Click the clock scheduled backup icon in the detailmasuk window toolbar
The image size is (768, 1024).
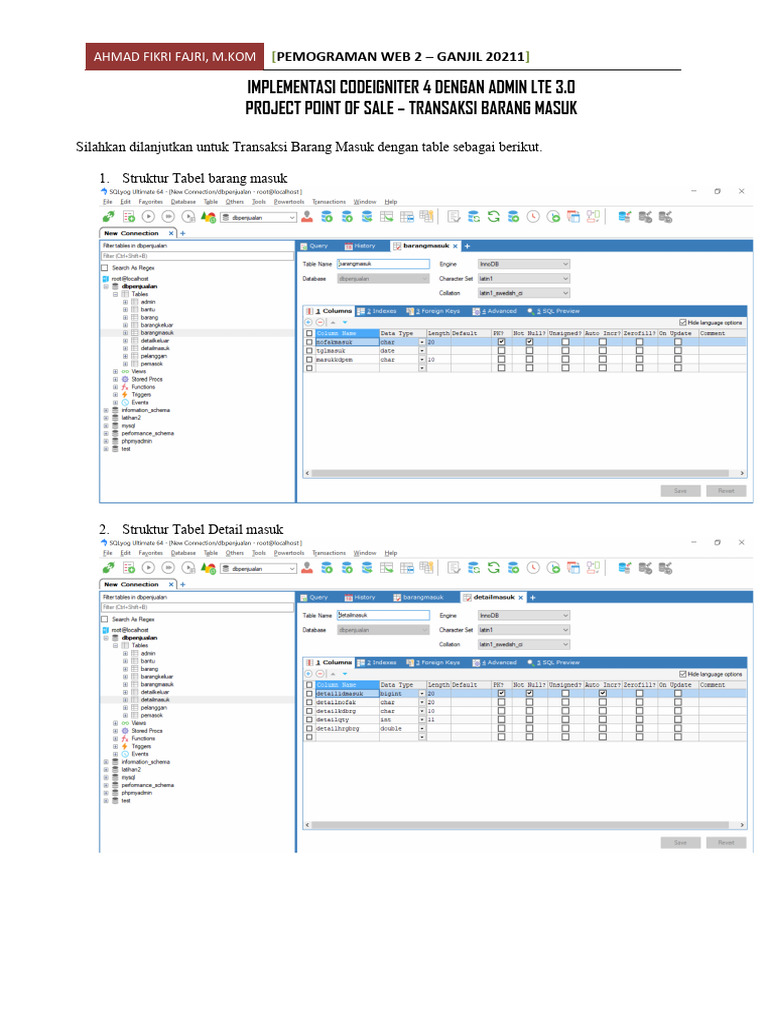(534, 568)
